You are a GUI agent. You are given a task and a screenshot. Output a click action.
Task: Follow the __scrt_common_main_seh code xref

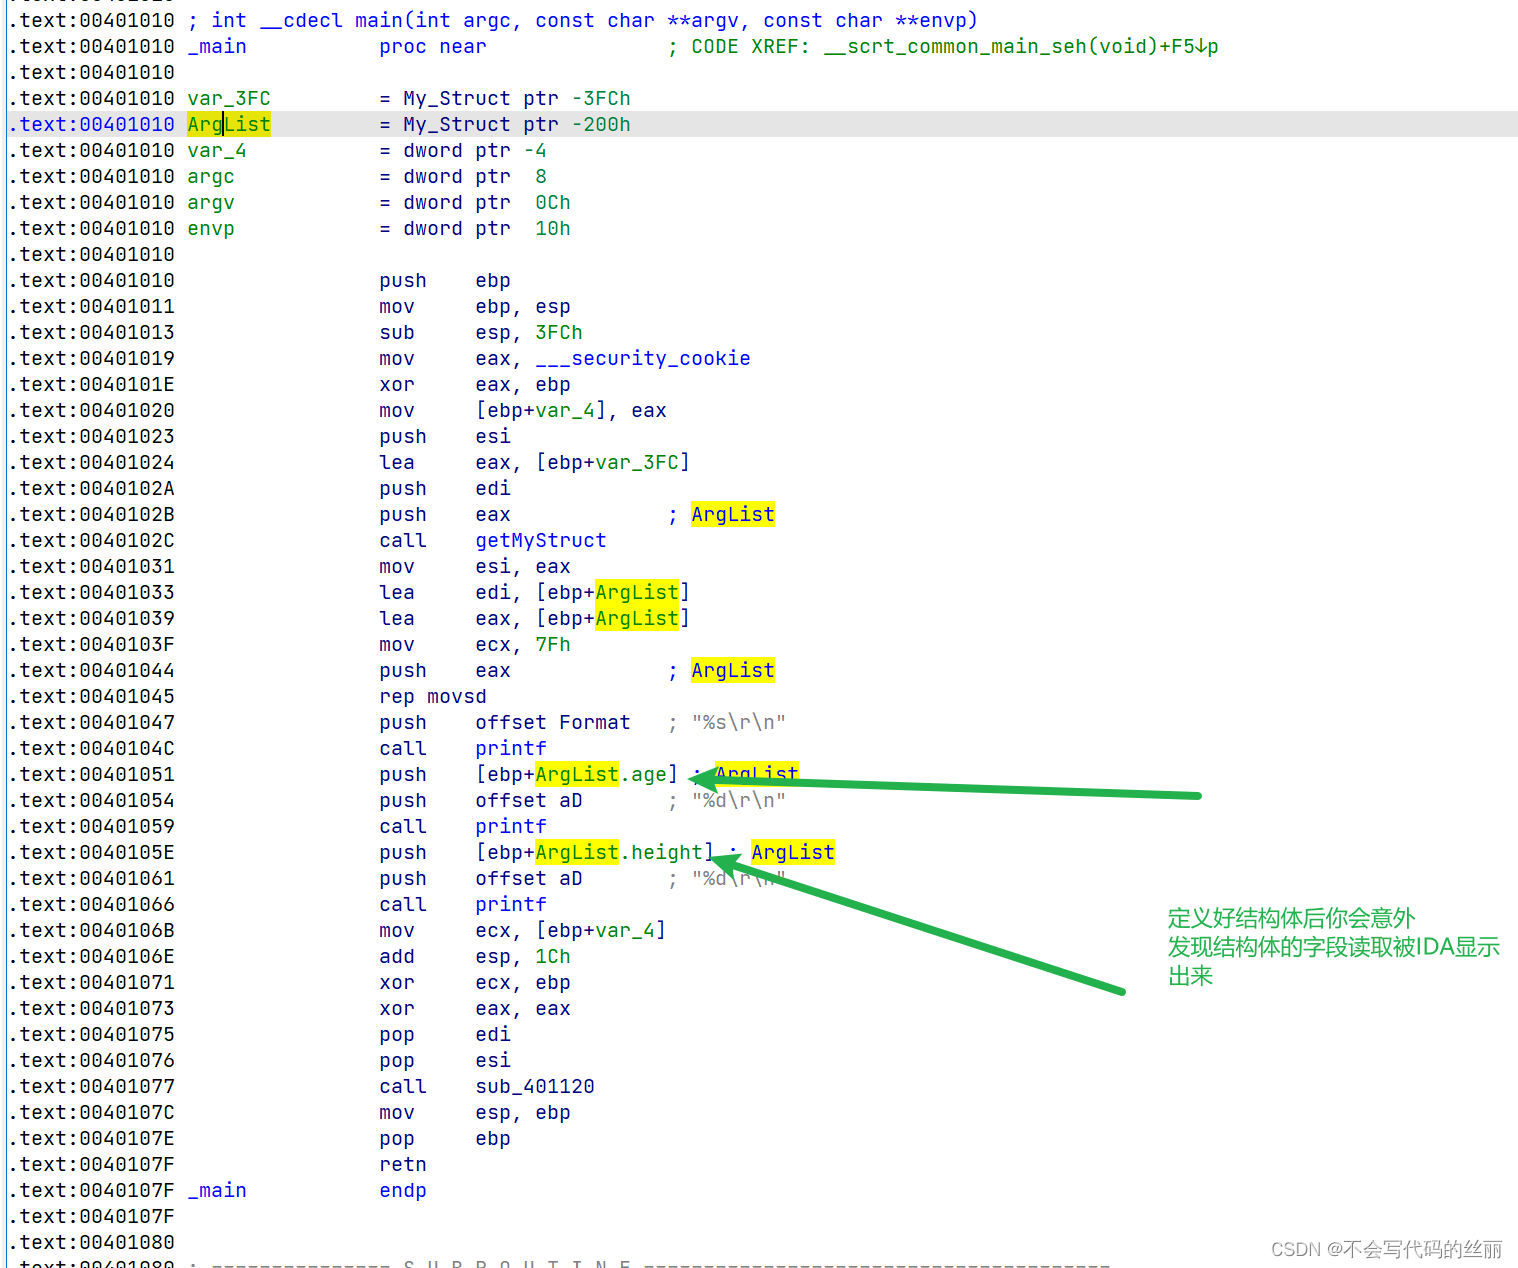click(1021, 46)
